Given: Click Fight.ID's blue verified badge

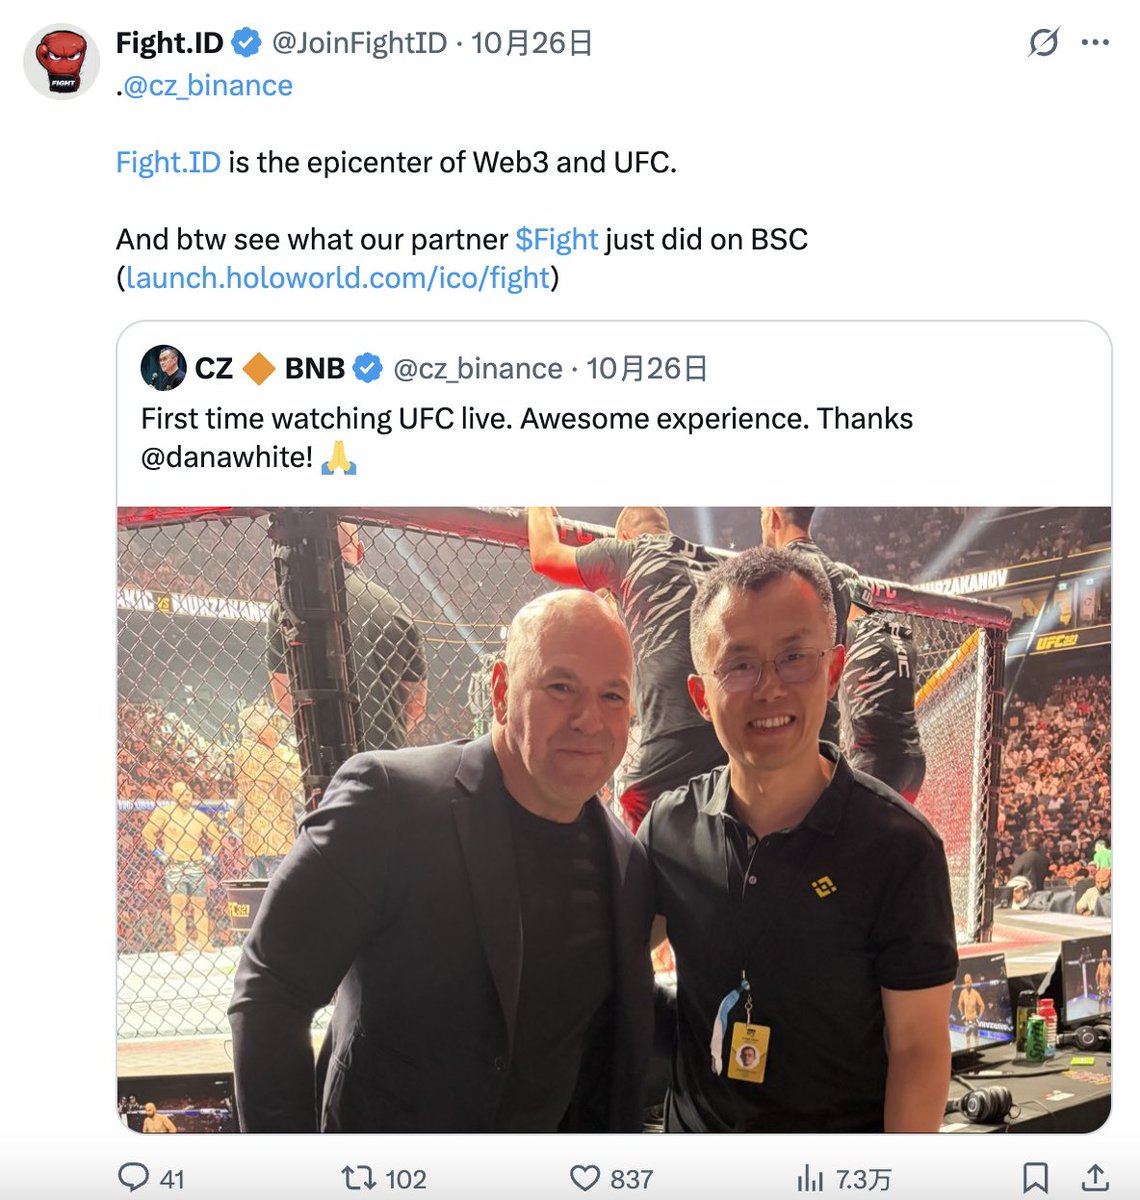Looking at the screenshot, I should (x=247, y=43).
